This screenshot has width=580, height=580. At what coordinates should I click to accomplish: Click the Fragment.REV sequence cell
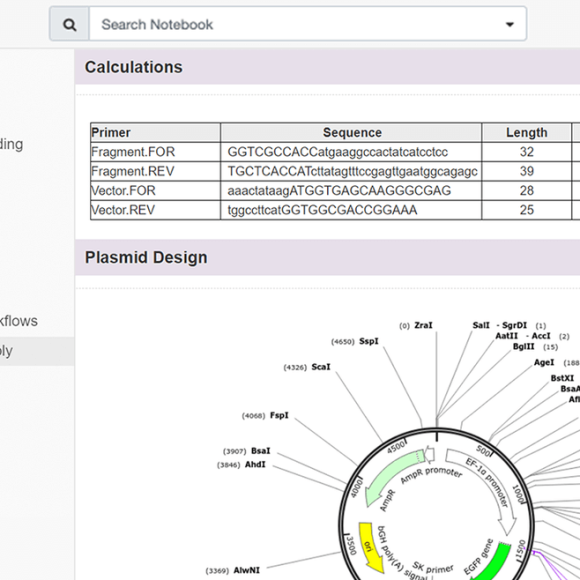[x=351, y=171]
